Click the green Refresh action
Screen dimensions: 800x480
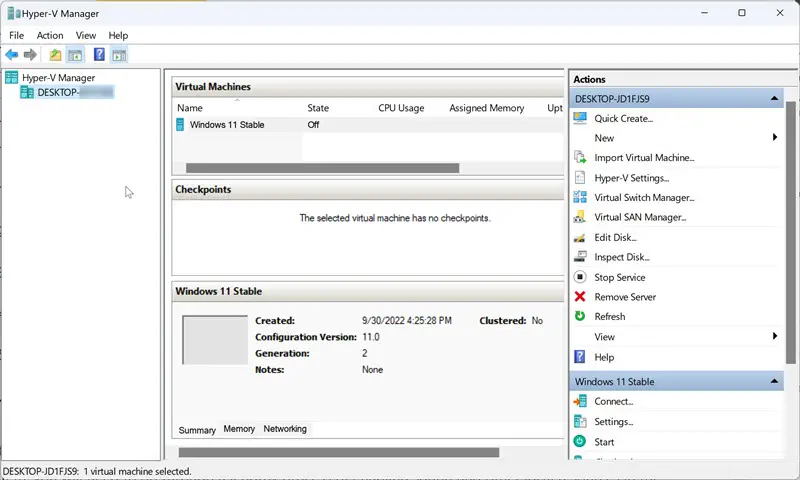tap(609, 317)
